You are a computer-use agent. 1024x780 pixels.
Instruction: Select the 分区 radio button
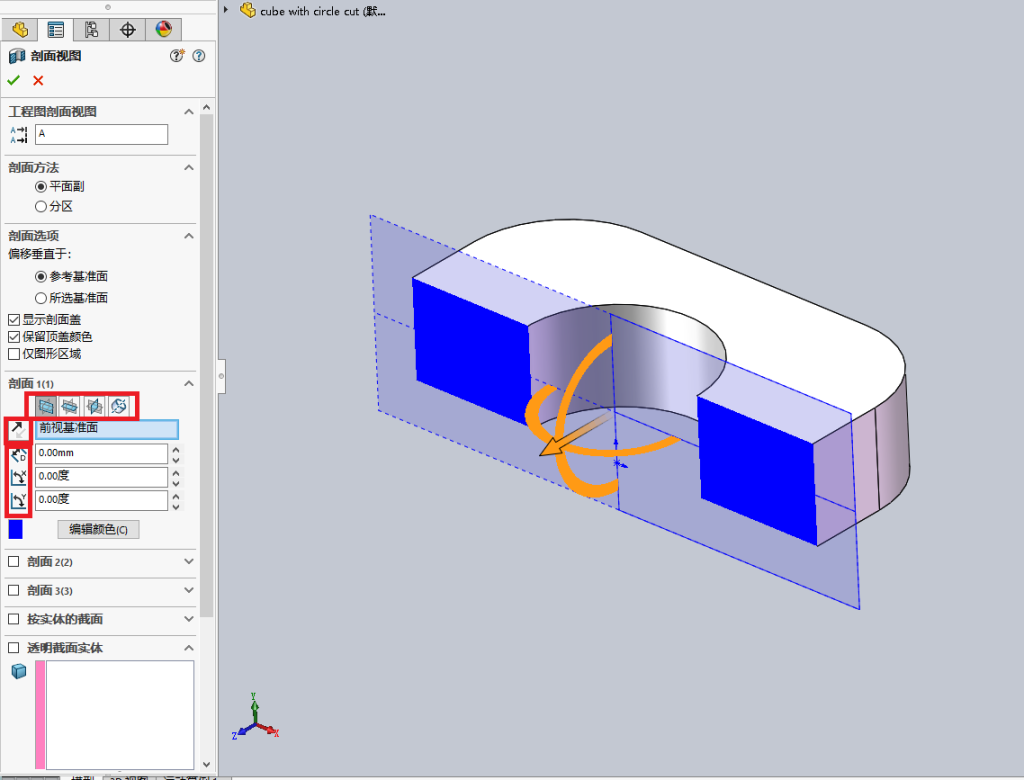[x=40, y=206]
